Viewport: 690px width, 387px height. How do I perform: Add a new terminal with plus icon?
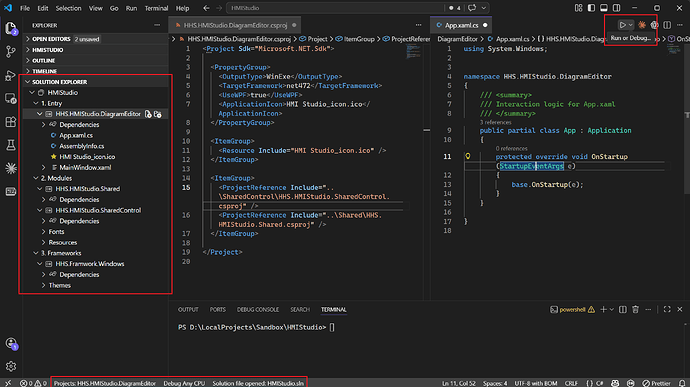pos(603,310)
